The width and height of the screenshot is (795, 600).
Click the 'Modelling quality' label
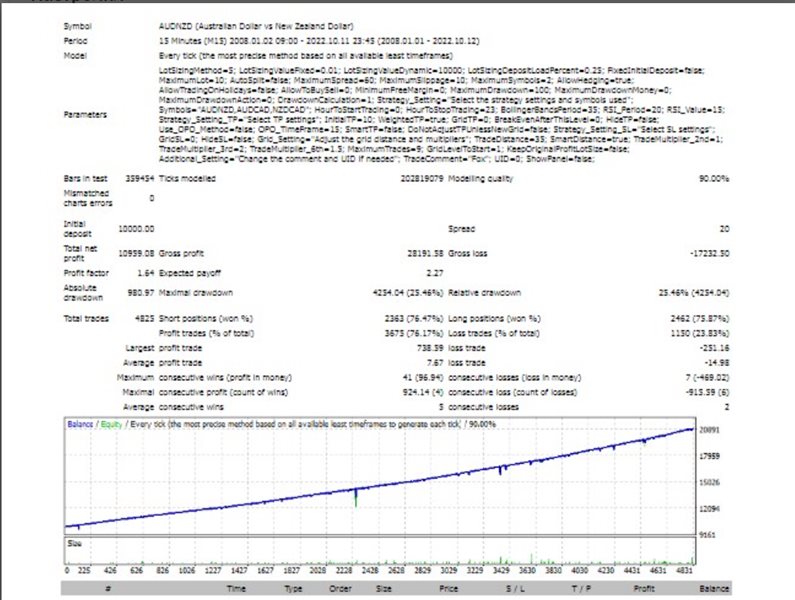(x=480, y=179)
